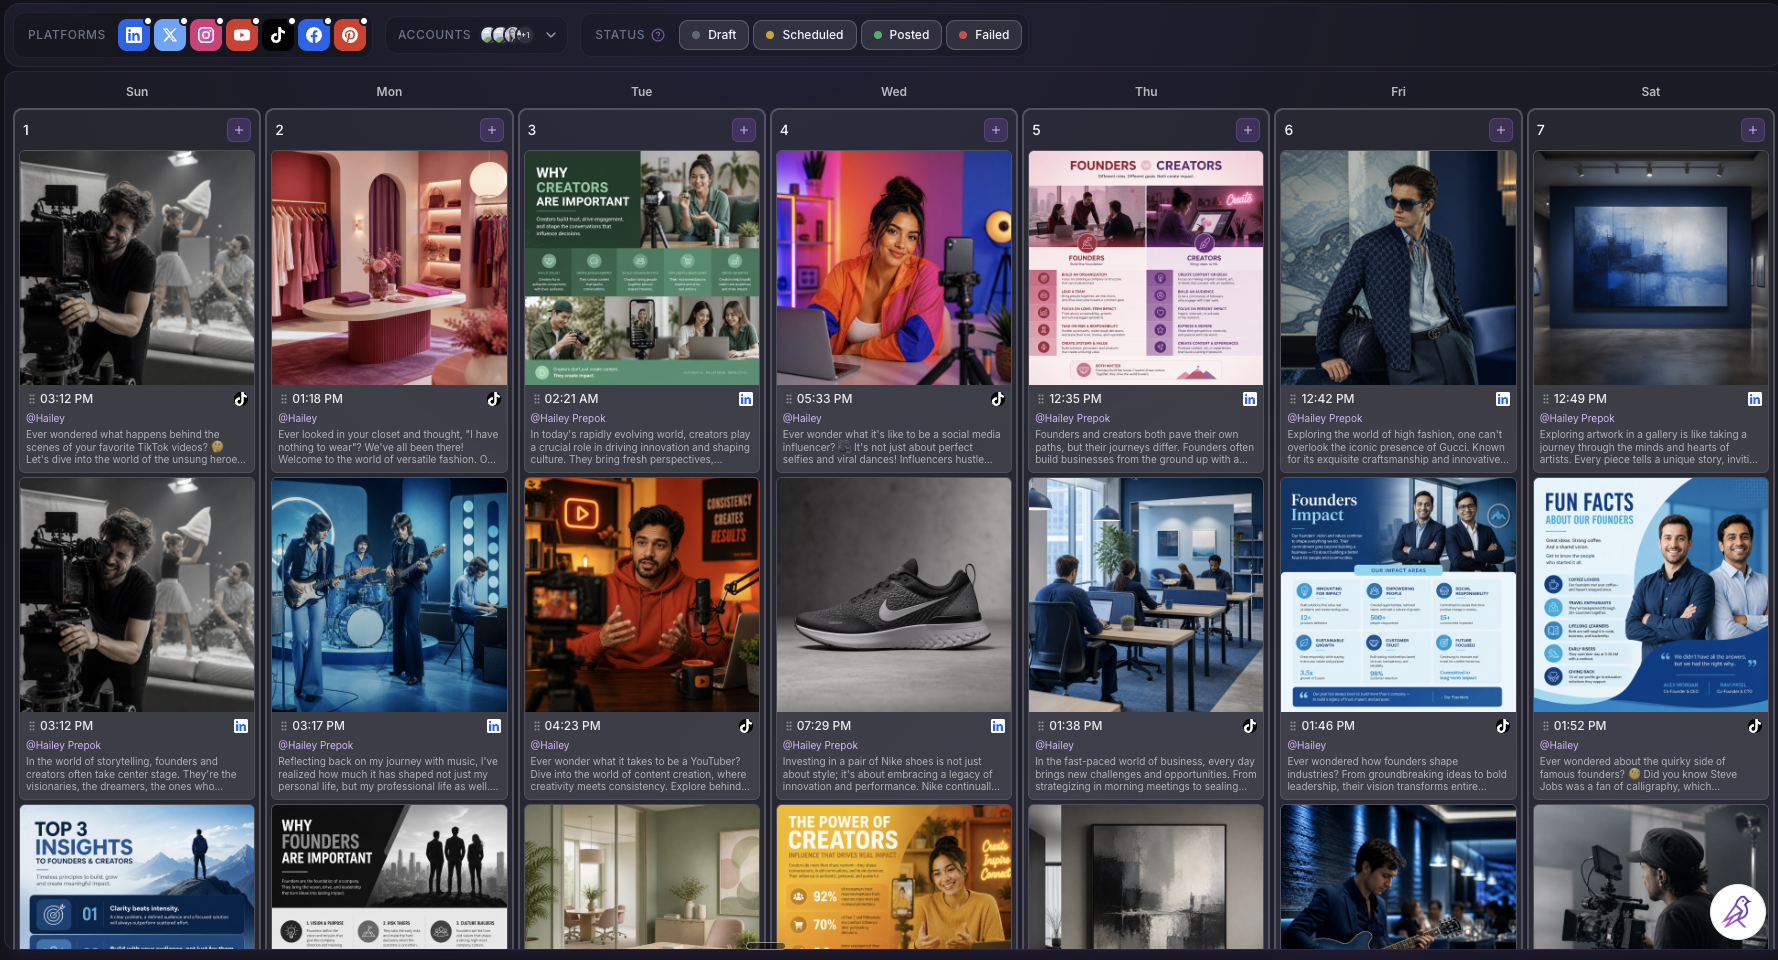Click LinkedIn icon on the 07:29 PM post
The image size is (1778, 960).
[x=997, y=726]
